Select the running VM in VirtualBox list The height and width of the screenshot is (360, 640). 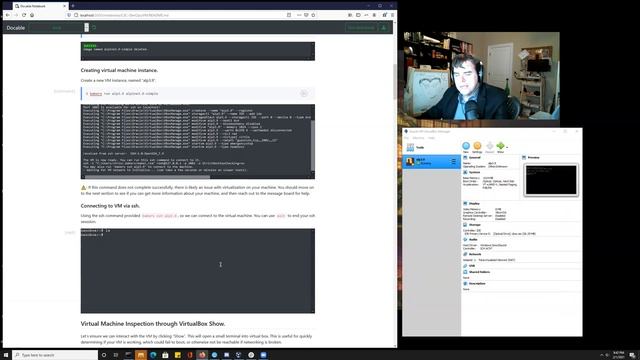(431, 162)
